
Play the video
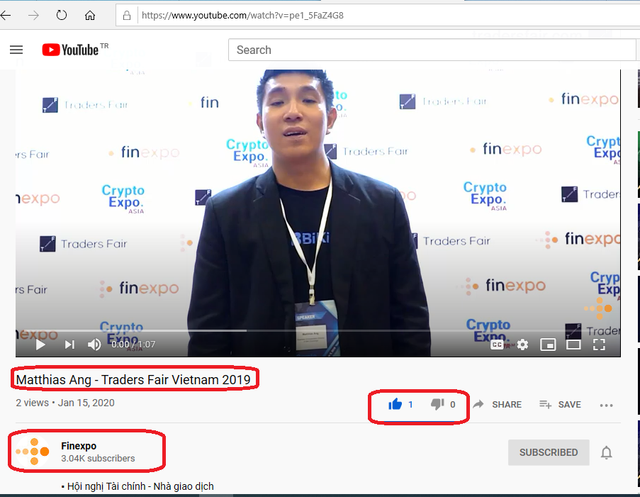pyautogui.click(x=40, y=345)
